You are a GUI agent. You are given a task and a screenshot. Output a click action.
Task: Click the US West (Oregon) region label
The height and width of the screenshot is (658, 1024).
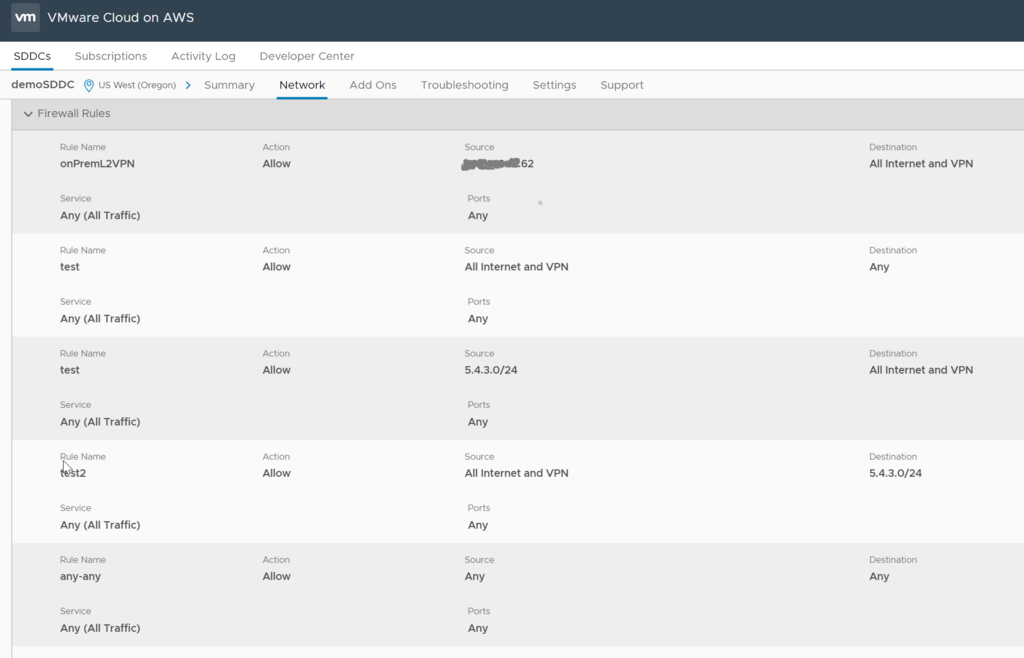click(137, 85)
